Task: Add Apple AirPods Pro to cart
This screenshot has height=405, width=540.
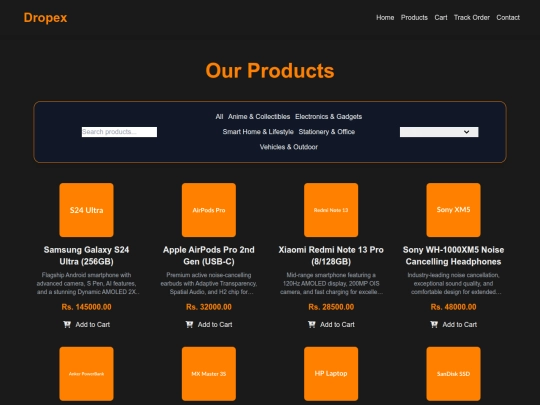Action: (209, 324)
